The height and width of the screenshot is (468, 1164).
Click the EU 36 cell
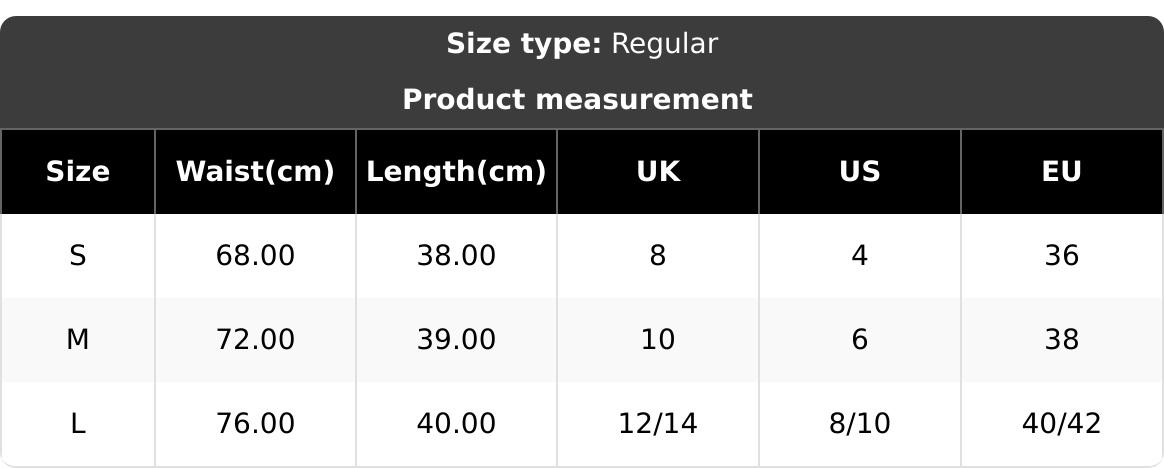click(1061, 256)
